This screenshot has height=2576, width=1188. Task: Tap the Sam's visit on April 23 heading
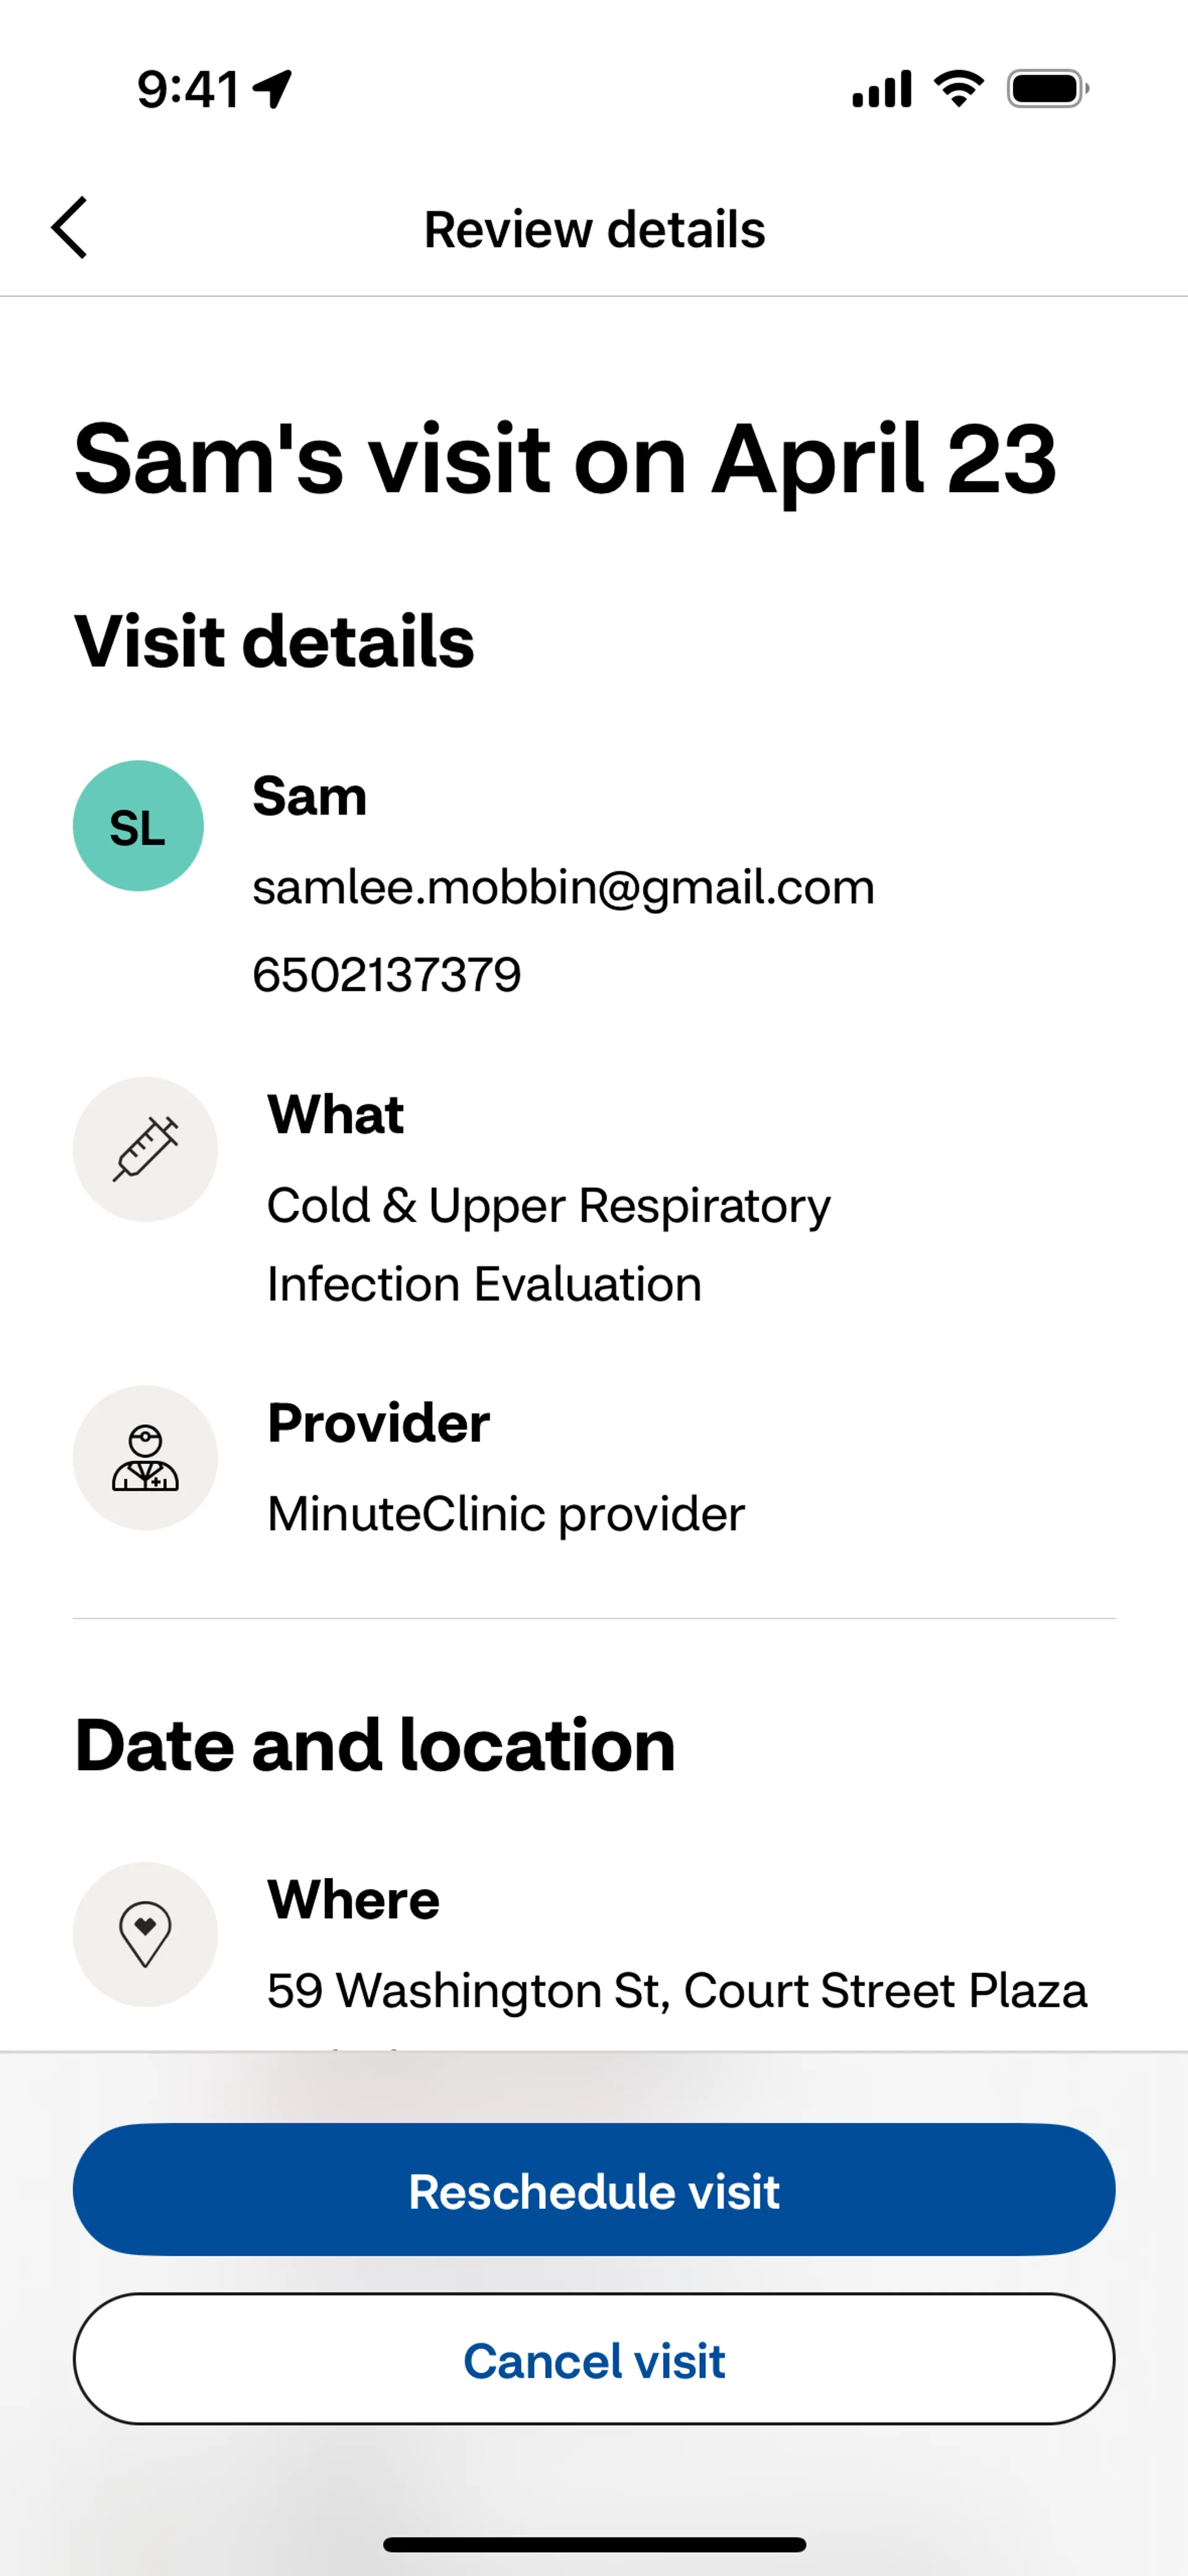tap(565, 459)
